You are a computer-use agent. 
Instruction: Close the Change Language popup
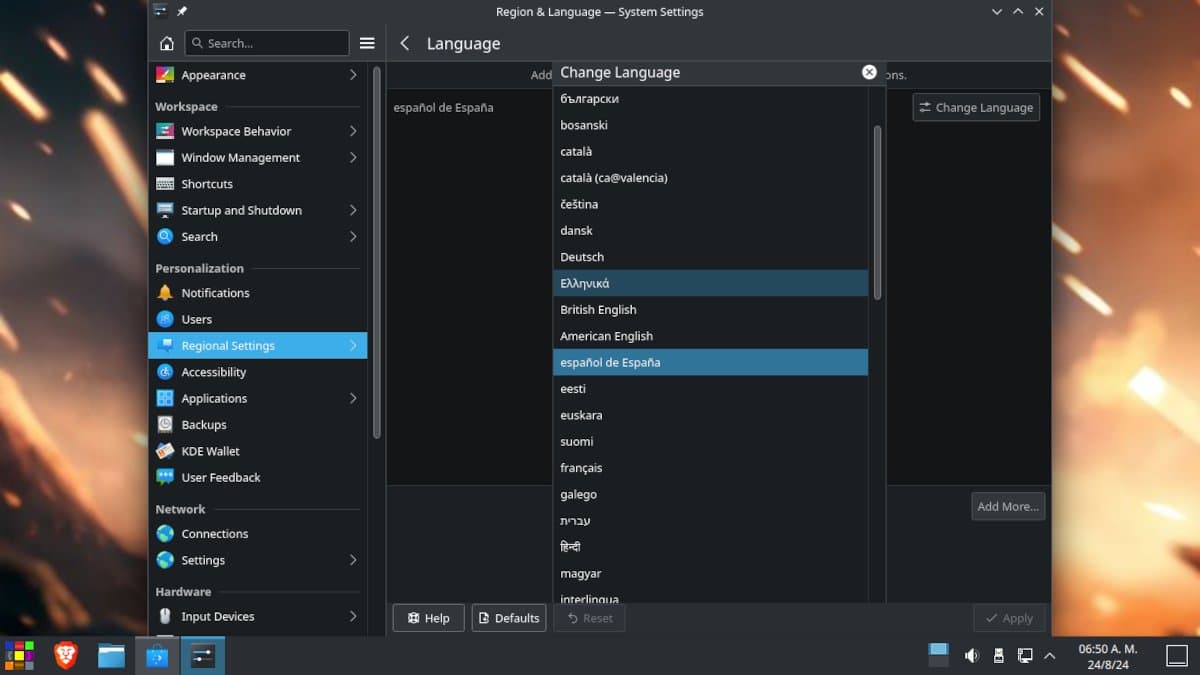tap(869, 72)
